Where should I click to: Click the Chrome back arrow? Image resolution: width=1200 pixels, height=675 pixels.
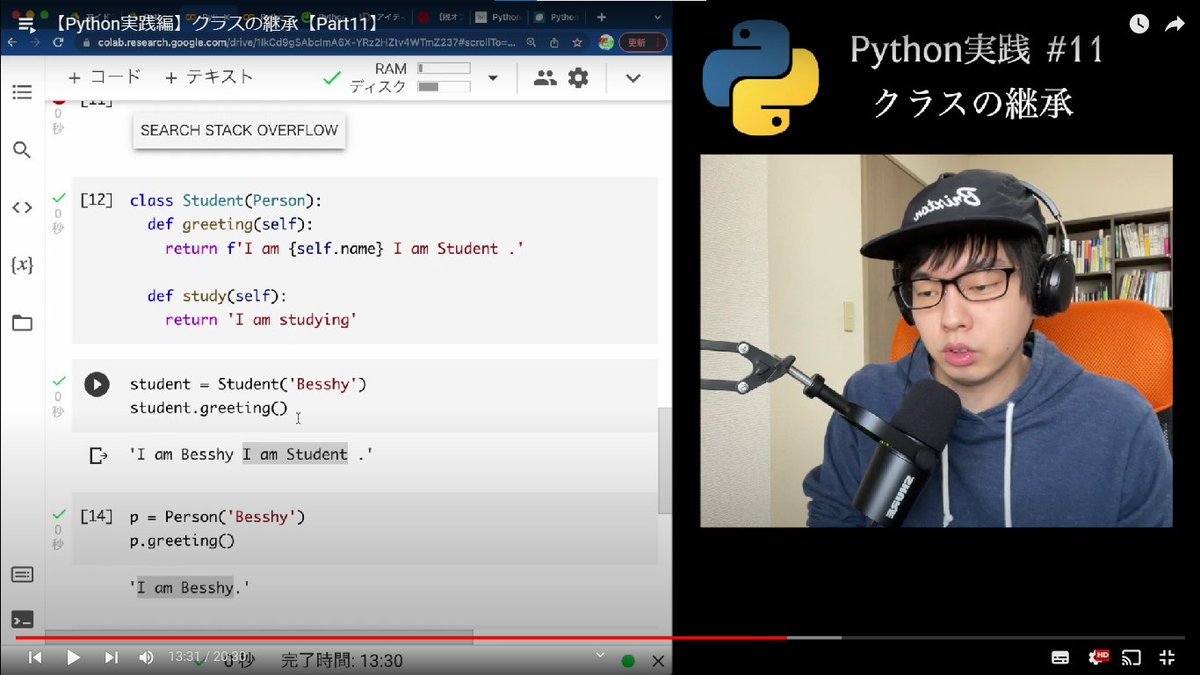10,43
